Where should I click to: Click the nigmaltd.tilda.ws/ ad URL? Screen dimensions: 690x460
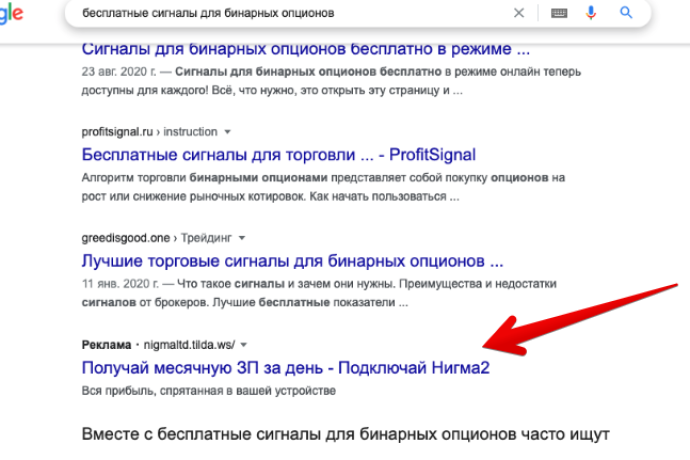pos(189,345)
